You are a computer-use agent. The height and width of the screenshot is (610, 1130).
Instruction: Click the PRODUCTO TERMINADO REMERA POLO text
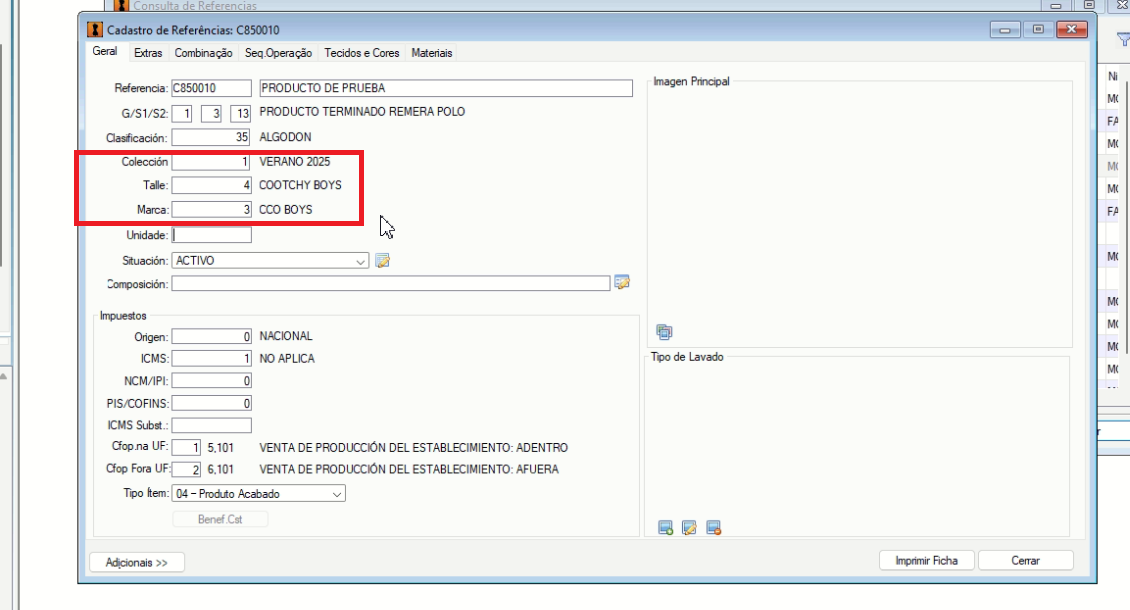pos(362,112)
